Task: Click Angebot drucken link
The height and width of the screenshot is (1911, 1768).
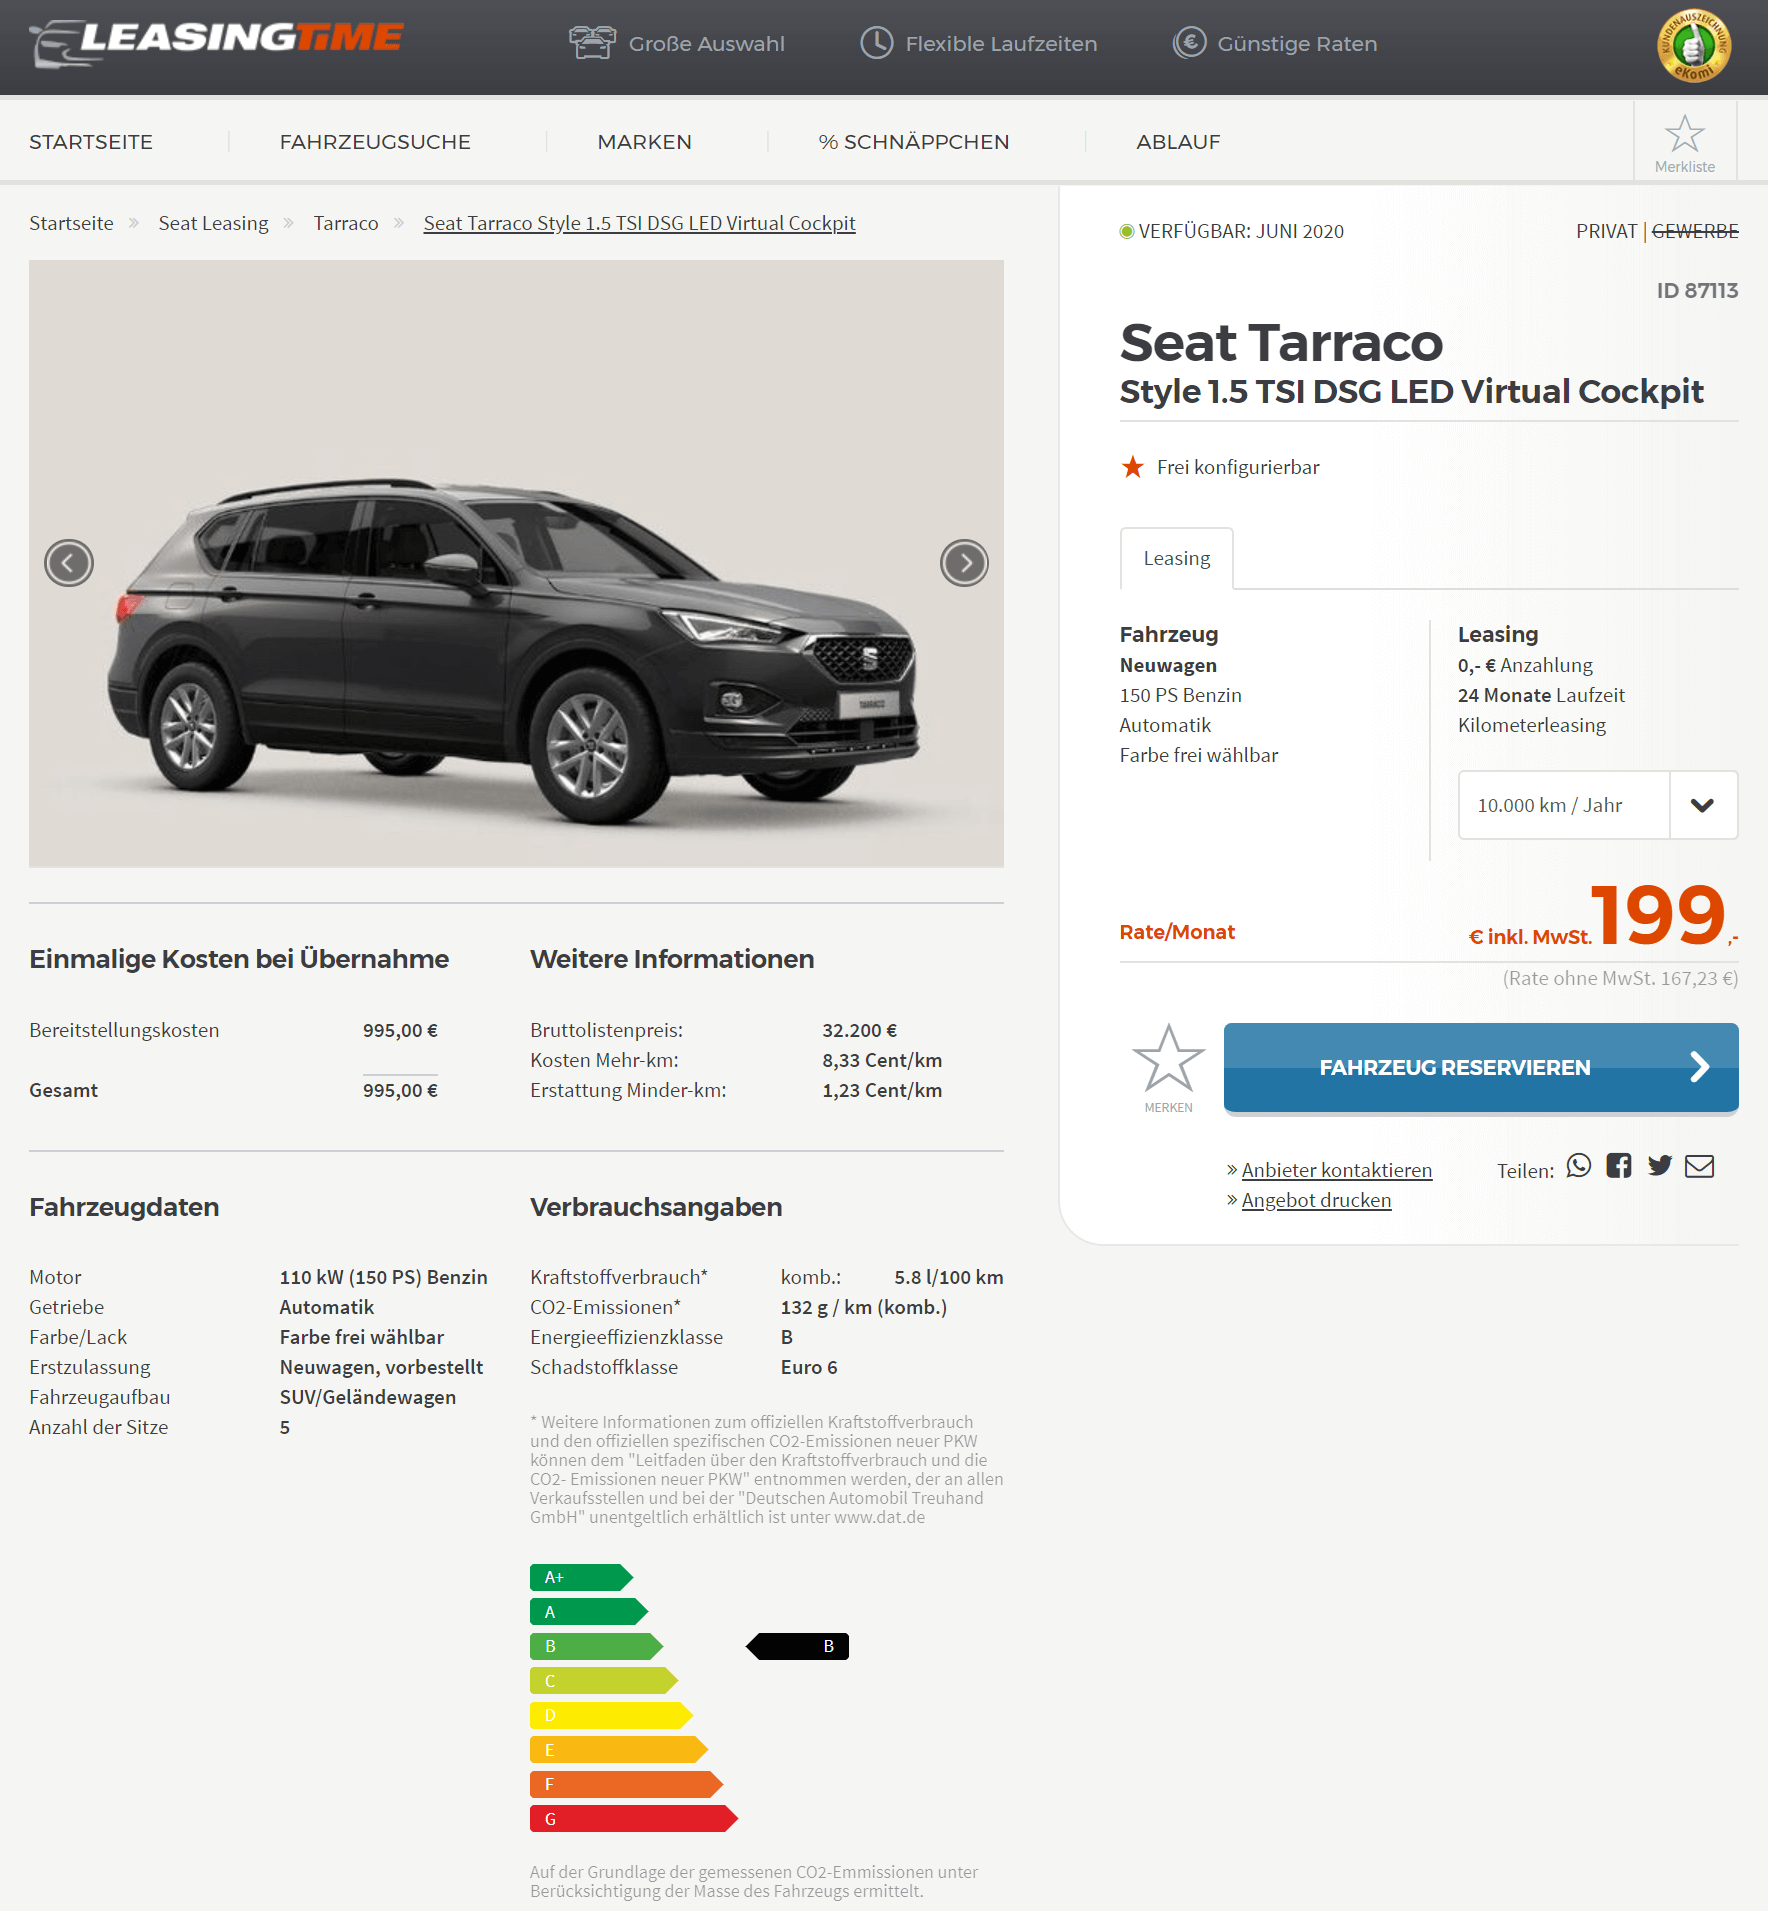Action: click(x=1316, y=1200)
